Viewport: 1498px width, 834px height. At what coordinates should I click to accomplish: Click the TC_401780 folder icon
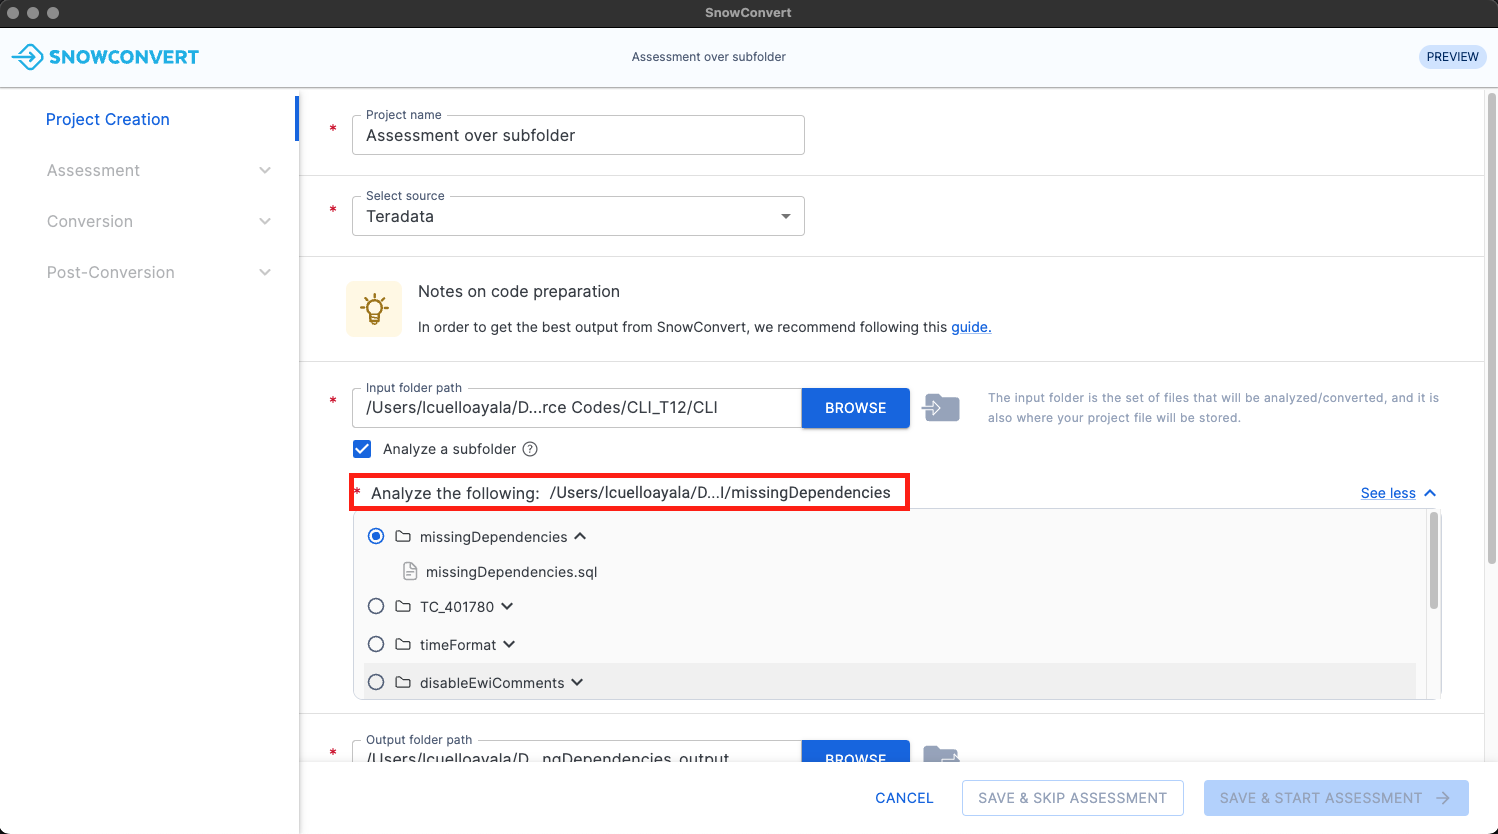403,607
